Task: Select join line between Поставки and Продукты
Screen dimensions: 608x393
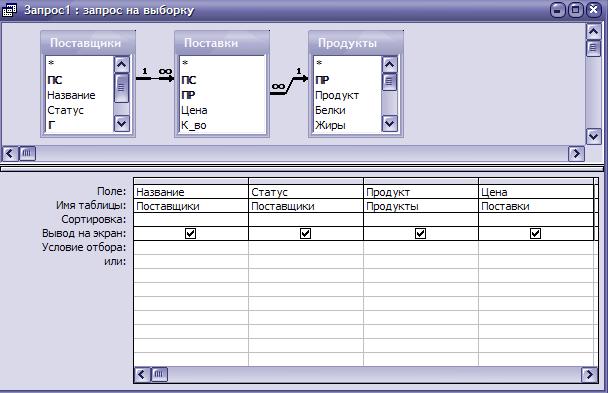Action: tap(289, 86)
